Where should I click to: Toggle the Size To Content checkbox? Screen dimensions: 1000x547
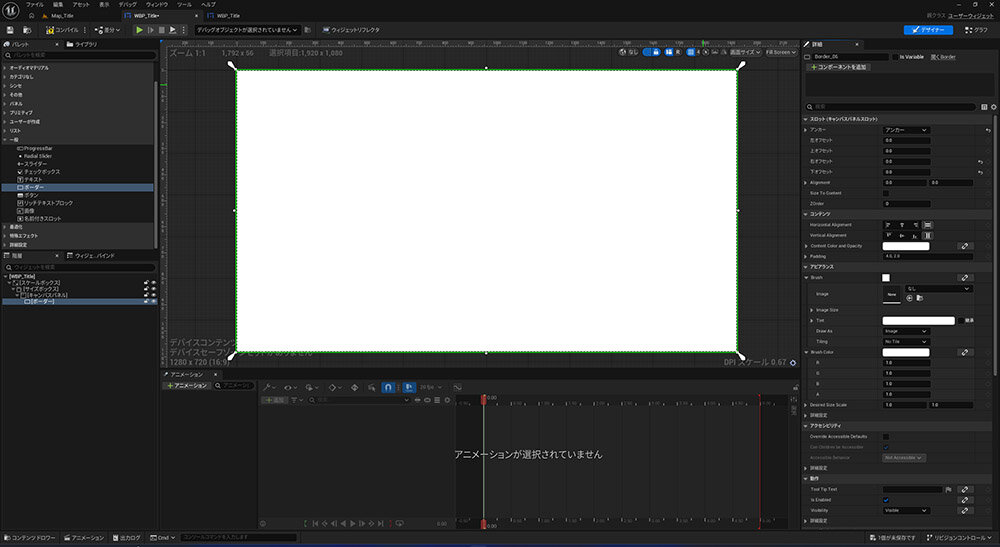tap(886, 193)
